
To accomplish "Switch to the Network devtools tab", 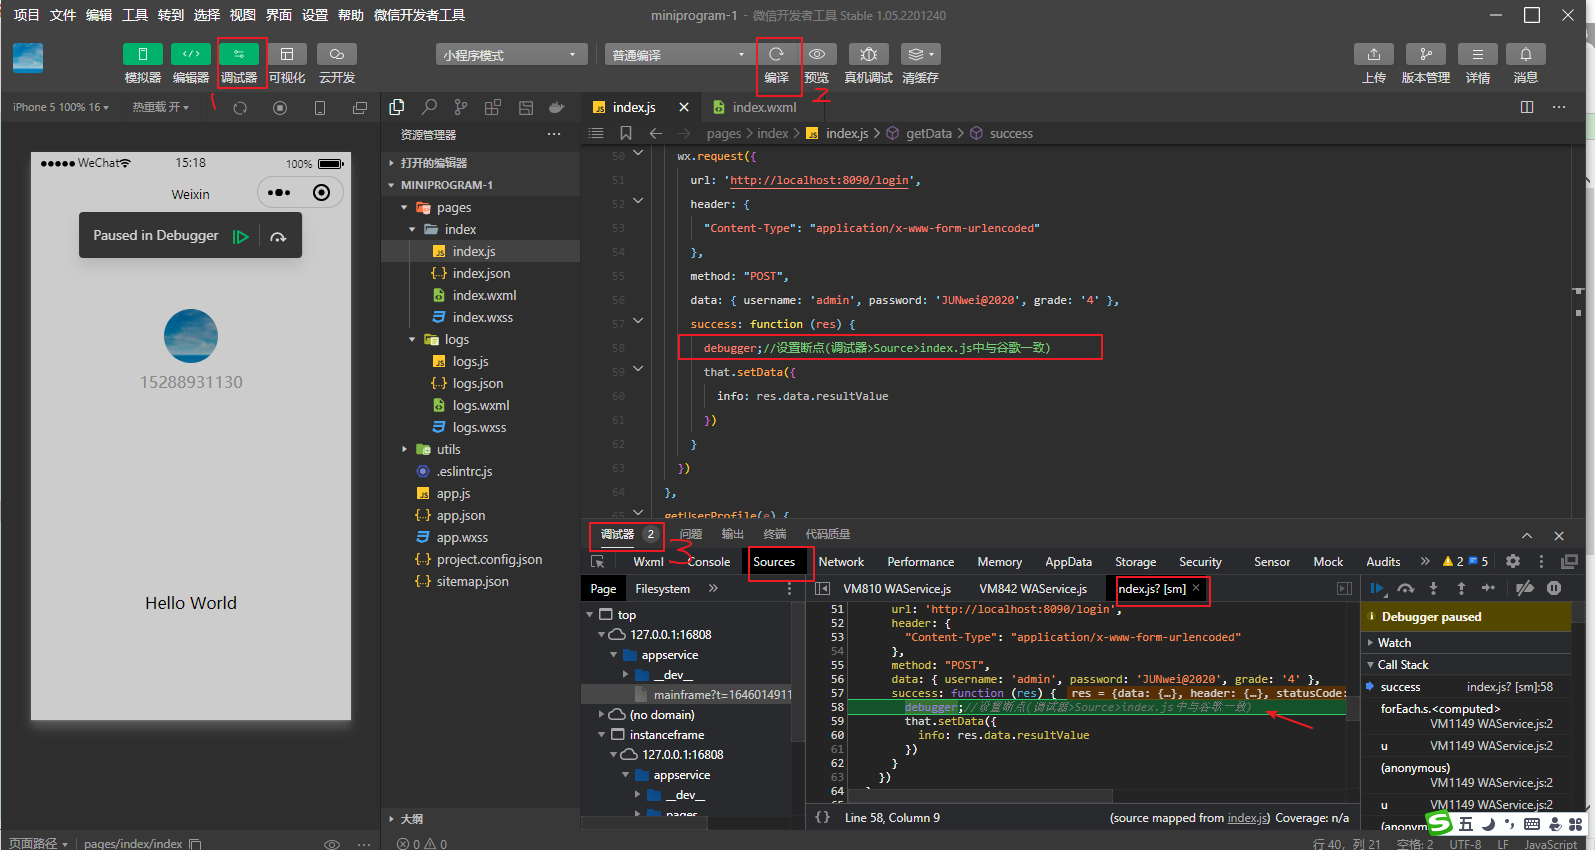I will (841, 562).
